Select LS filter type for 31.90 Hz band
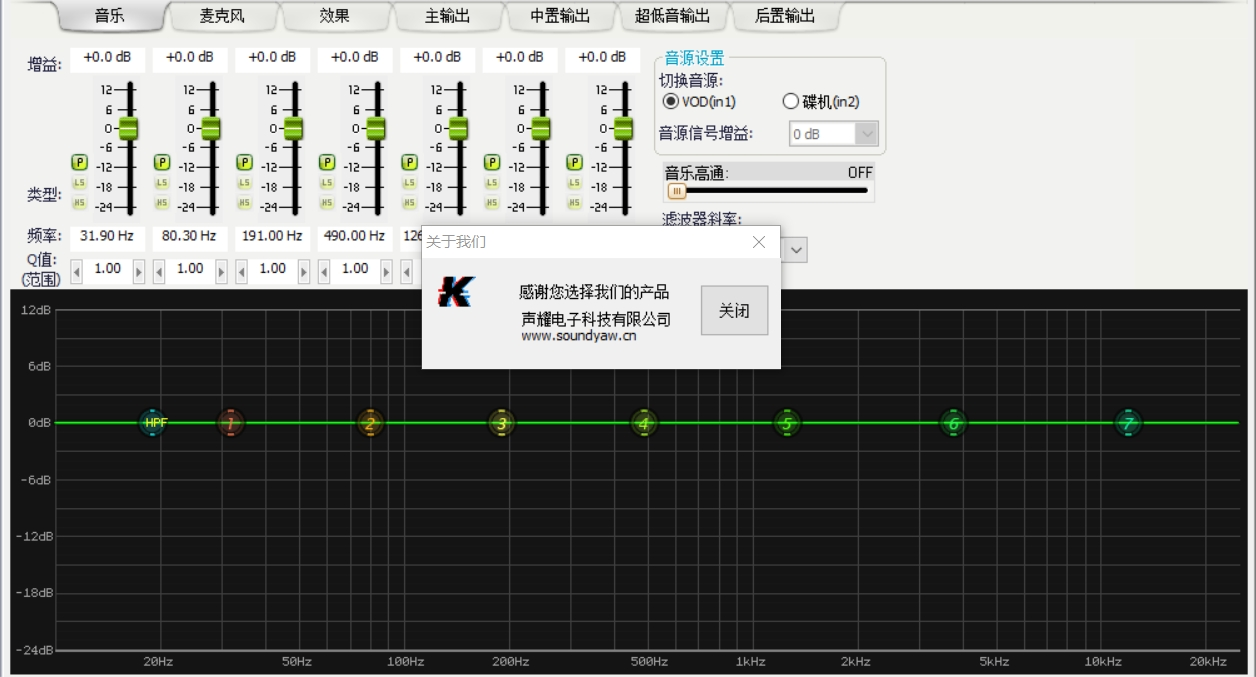The height and width of the screenshot is (677, 1256). 79,183
